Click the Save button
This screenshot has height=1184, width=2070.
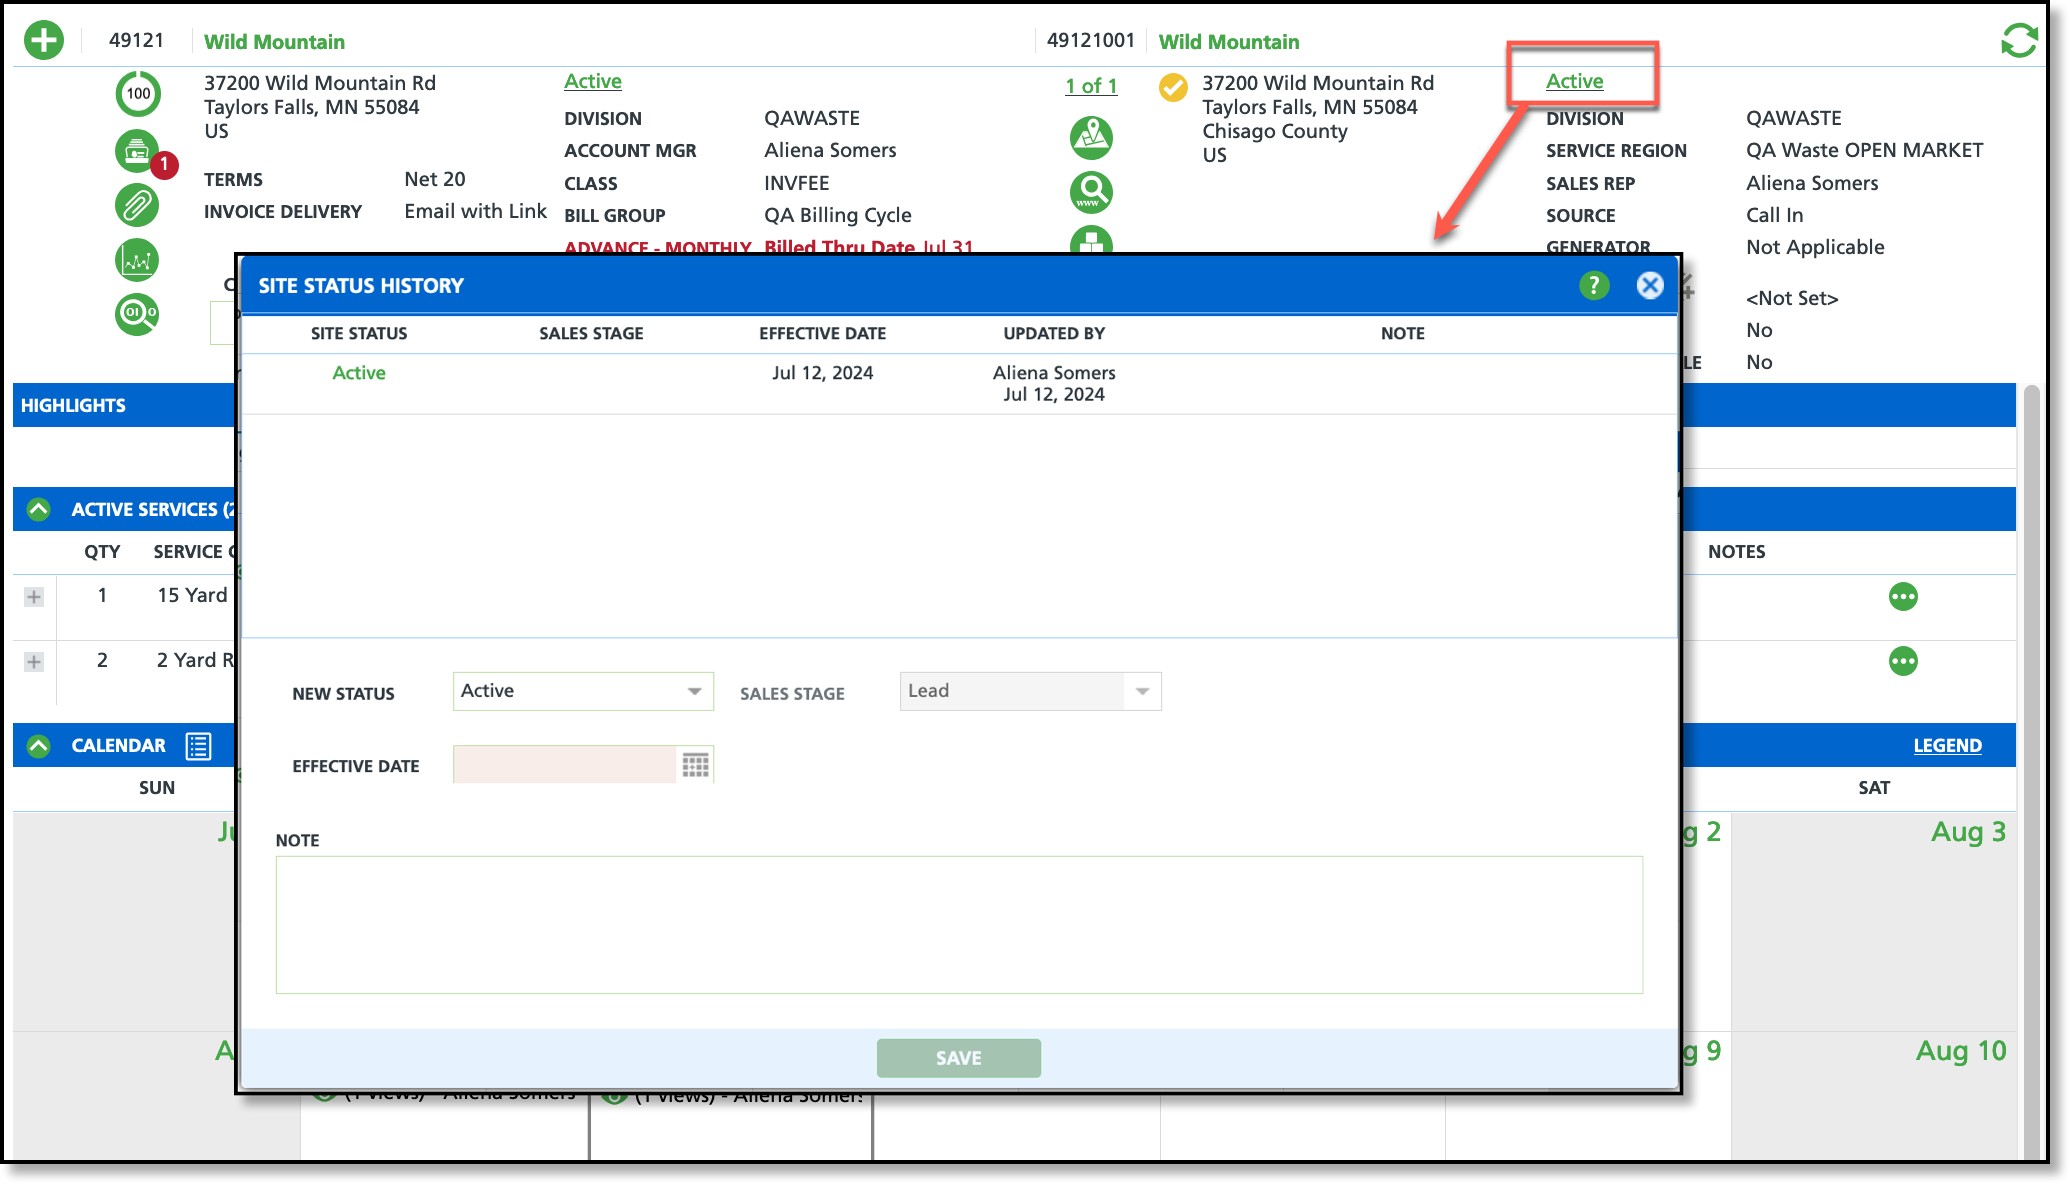click(x=958, y=1058)
